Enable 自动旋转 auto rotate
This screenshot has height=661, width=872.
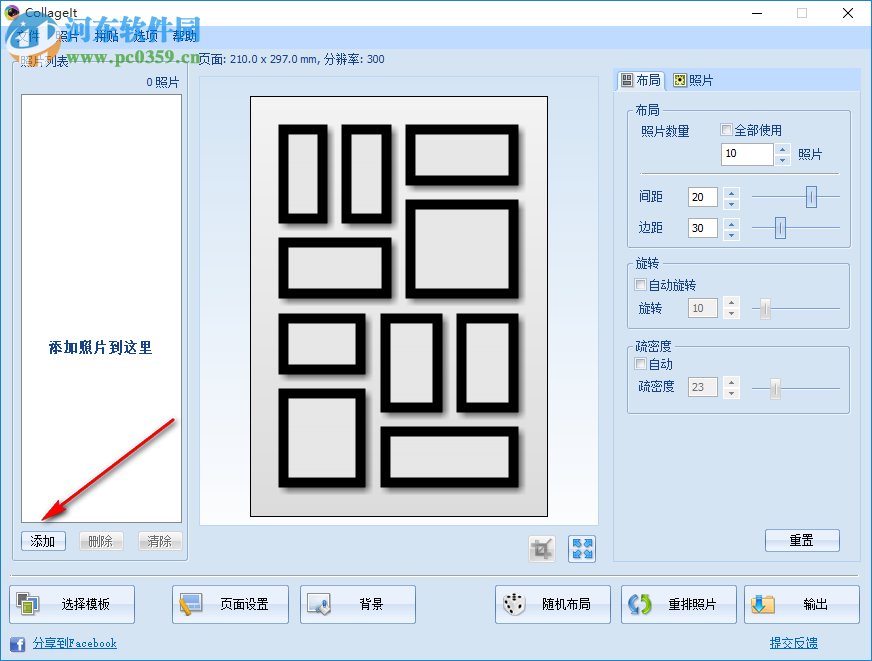point(638,285)
